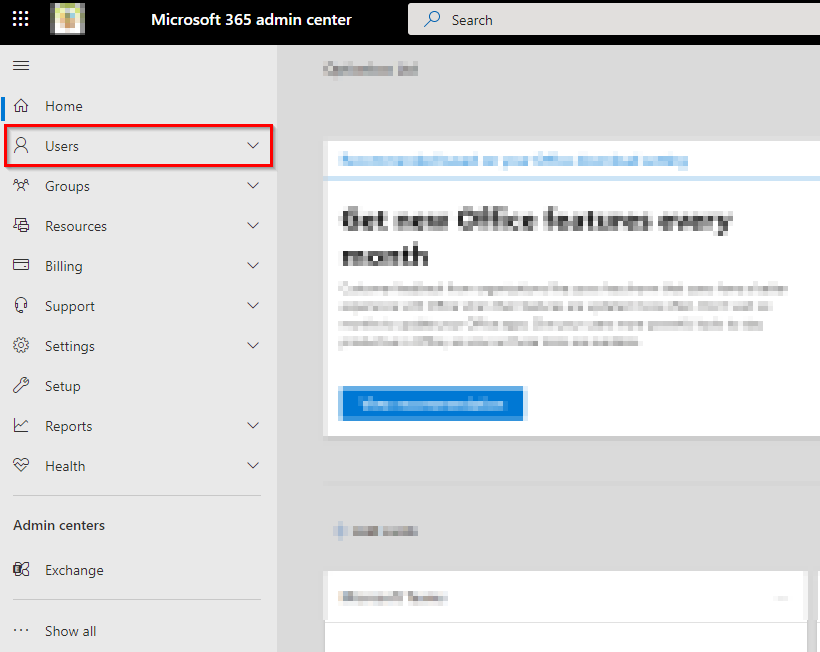Open the Health navigation item
This screenshot has height=652, width=820.
[139, 466]
